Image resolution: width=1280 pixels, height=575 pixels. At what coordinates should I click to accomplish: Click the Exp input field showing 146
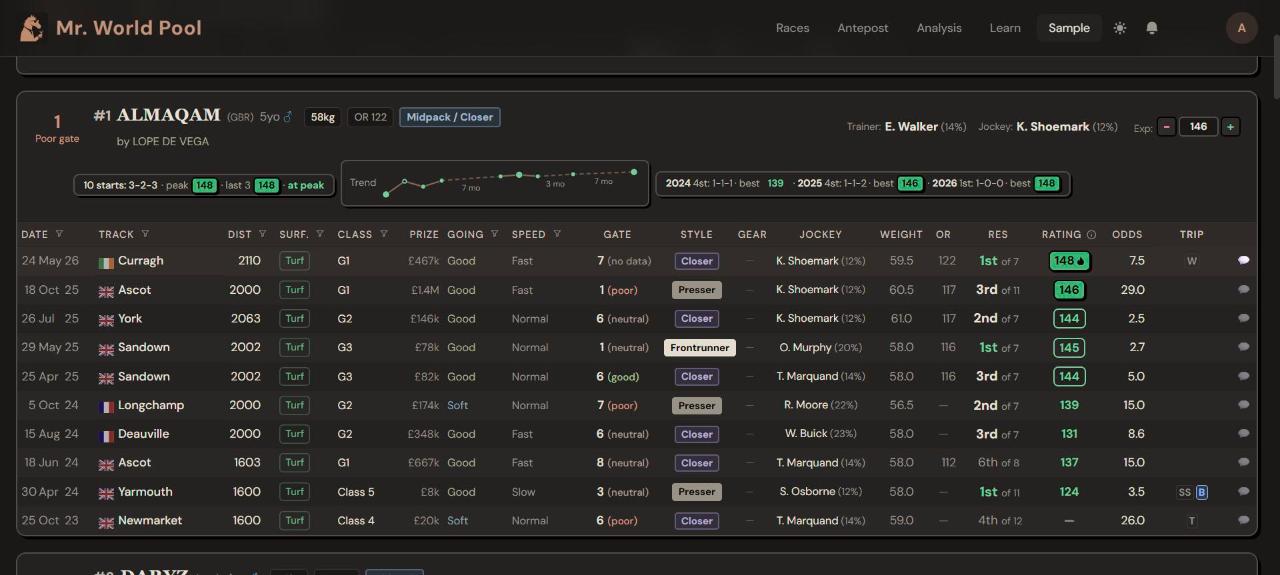pos(1198,127)
